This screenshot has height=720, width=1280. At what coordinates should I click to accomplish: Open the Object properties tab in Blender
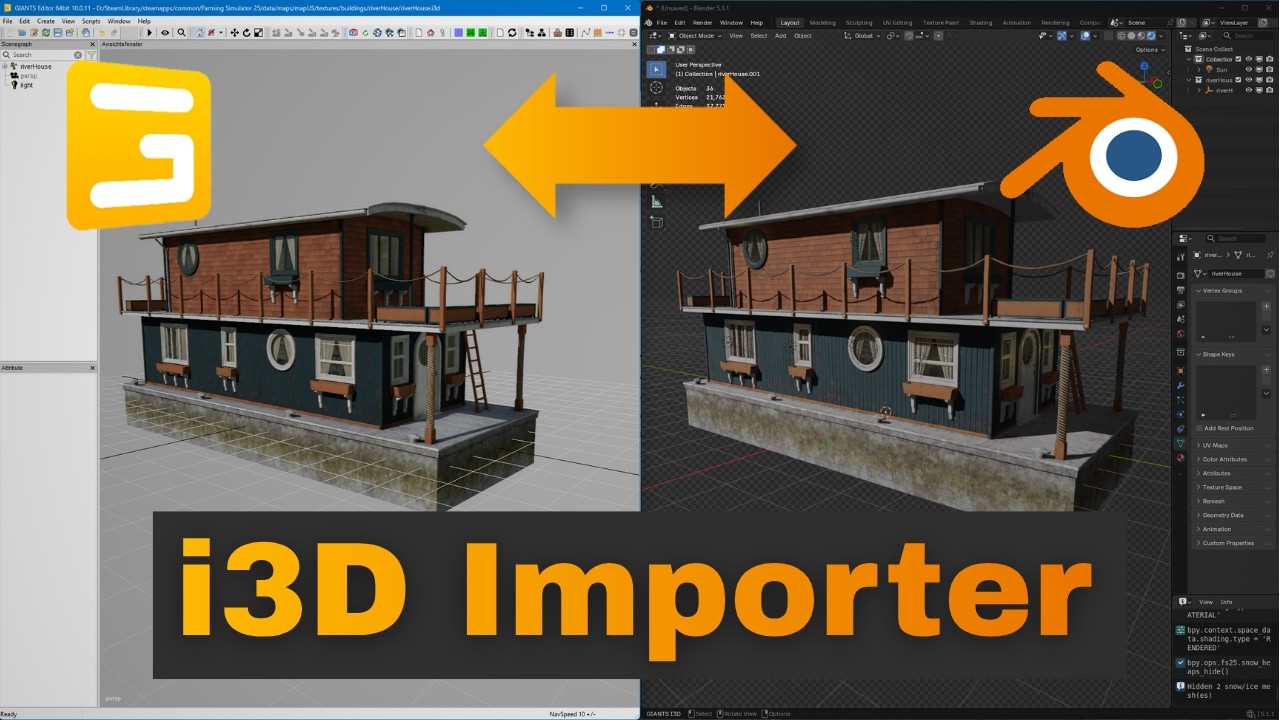(x=1180, y=371)
